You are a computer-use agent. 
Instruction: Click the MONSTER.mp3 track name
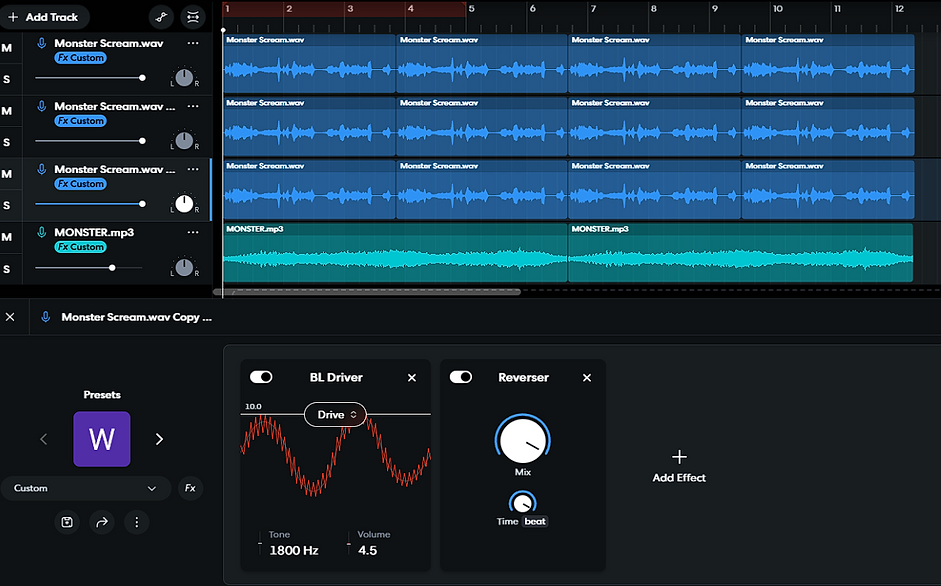coord(94,232)
